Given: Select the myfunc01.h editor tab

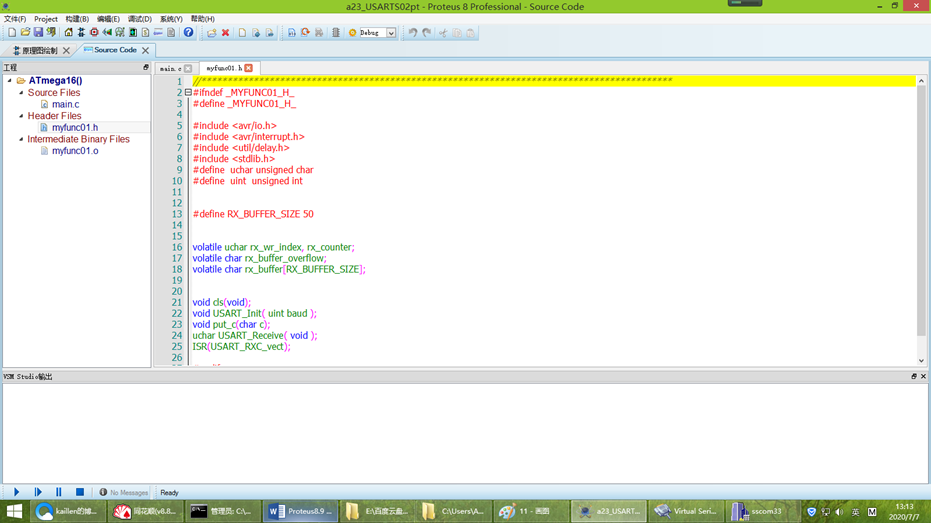Looking at the screenshot, I should point(224,68).
